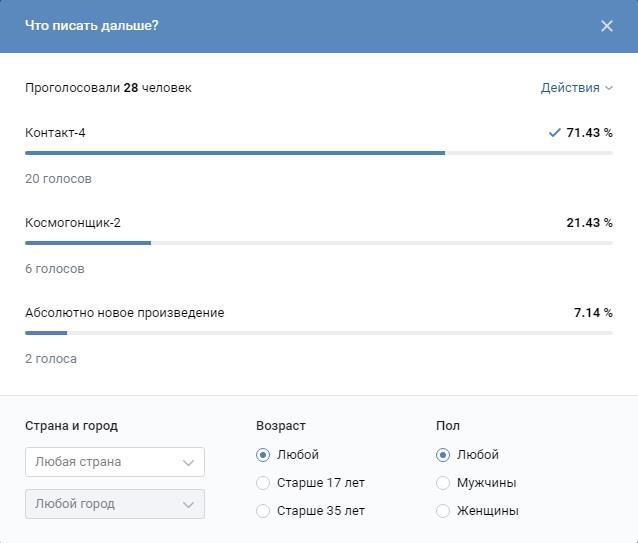The width and height of the screenshot is (638, 543).
Task: Click the Контакт-4 poll option
Action: coord(55,133)
